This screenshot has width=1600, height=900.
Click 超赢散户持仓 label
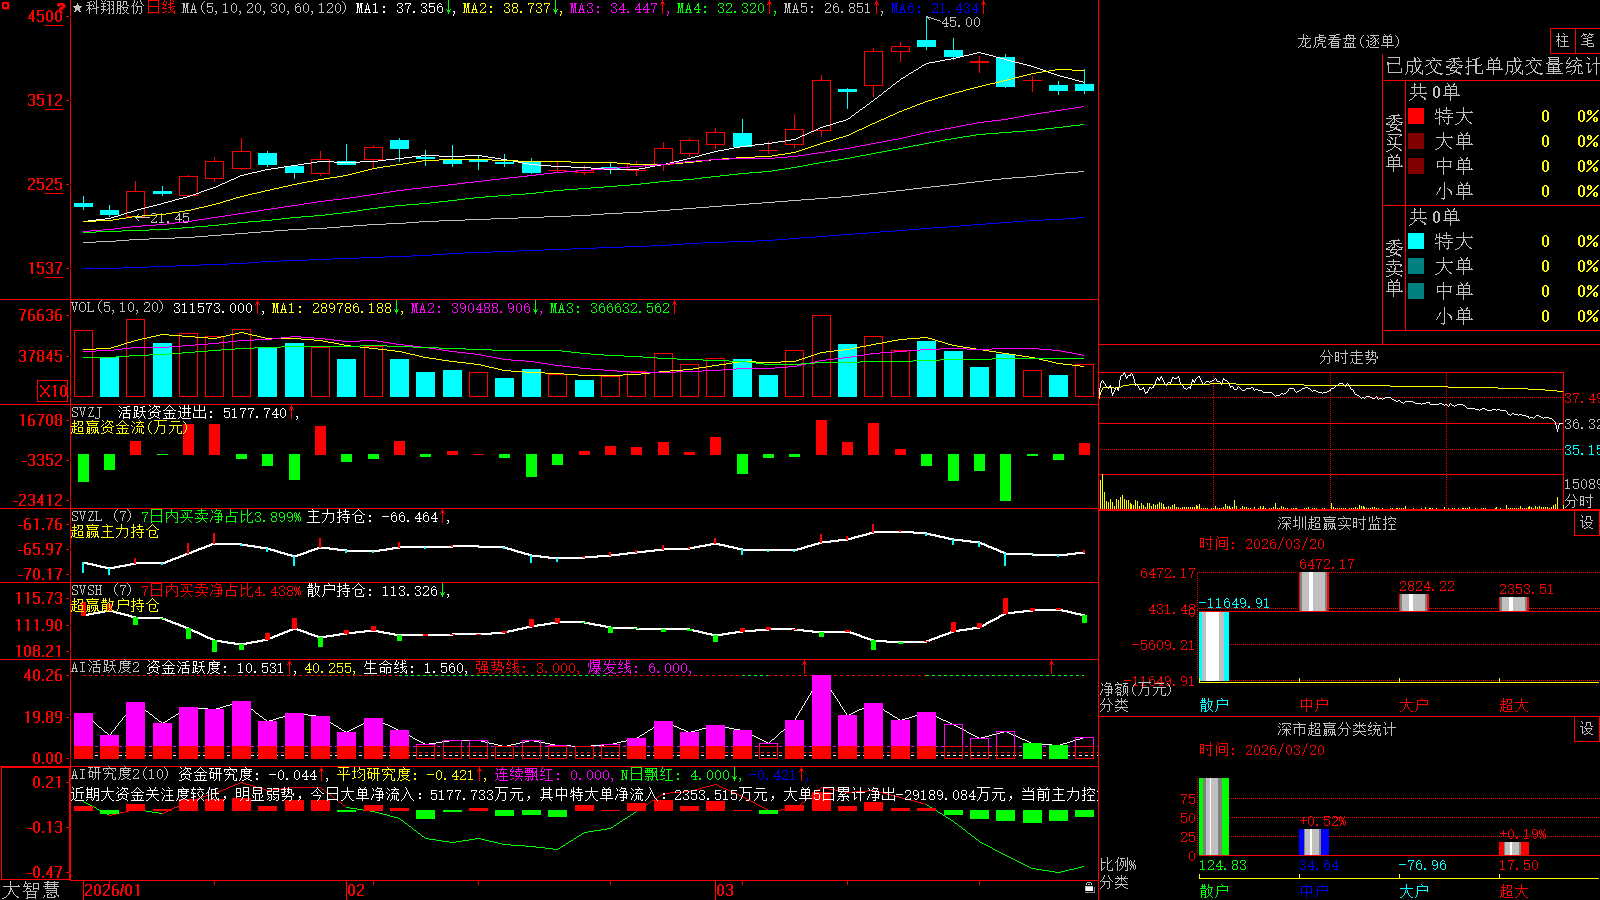[115, 605]
